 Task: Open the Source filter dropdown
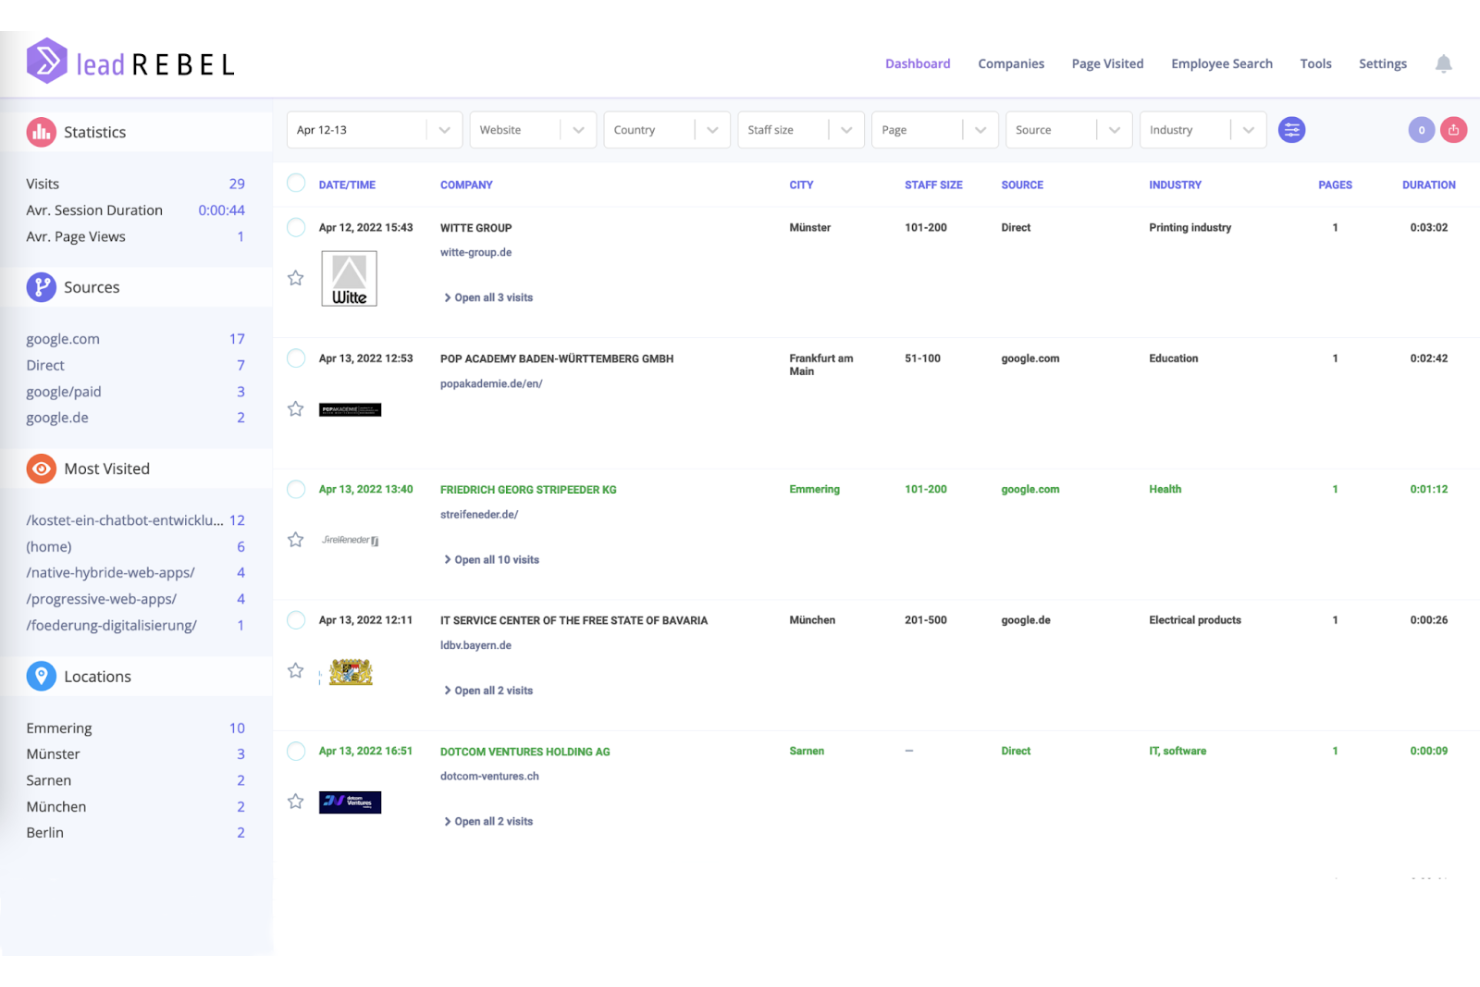pyautogui.click(x=1069, y=130)
